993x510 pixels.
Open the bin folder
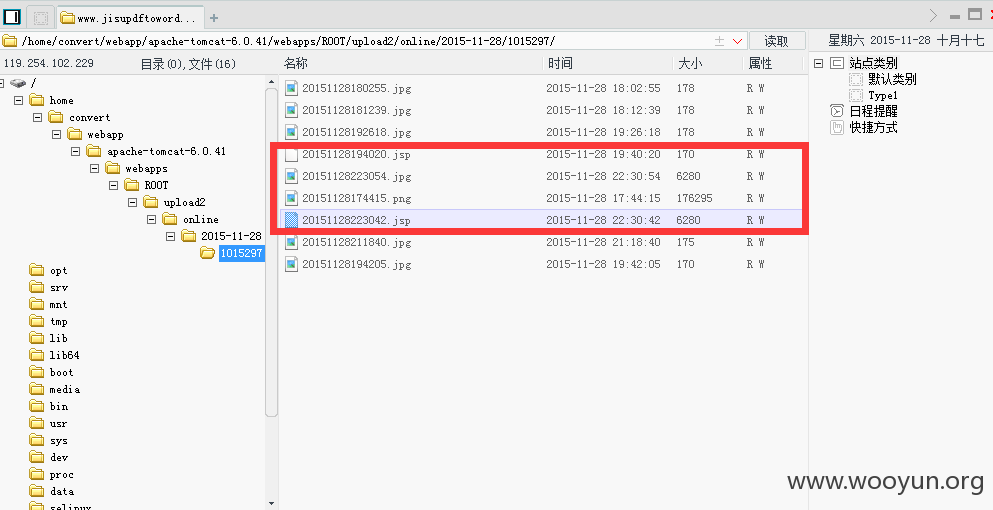[x=58, y=406]
